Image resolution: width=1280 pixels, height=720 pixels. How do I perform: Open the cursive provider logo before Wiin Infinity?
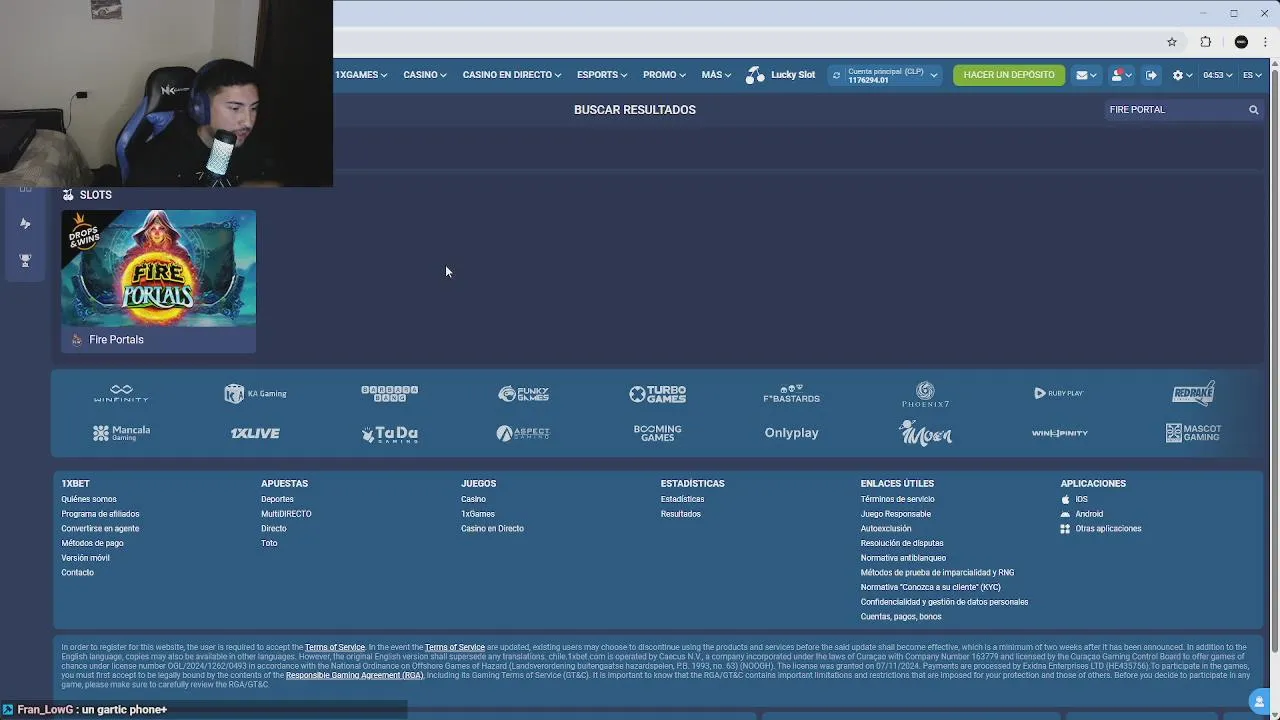click(x=925, y=433)
